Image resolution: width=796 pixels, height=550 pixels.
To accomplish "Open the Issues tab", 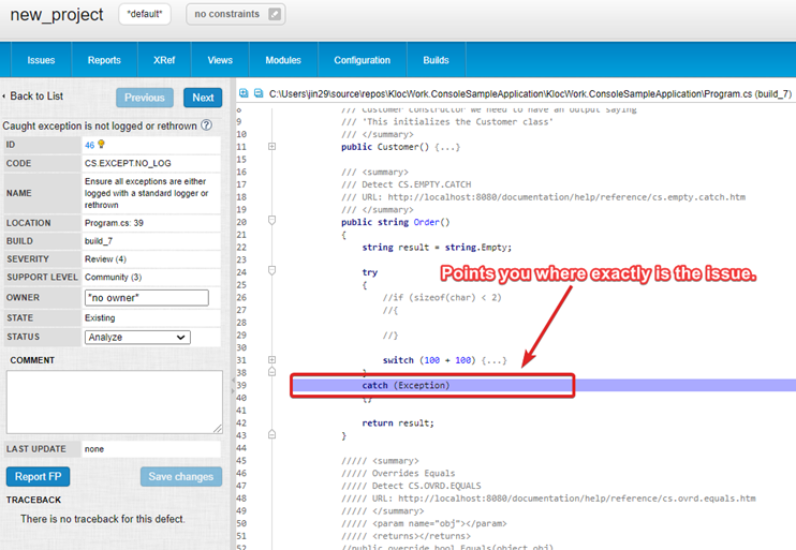I will click(41, 60).
